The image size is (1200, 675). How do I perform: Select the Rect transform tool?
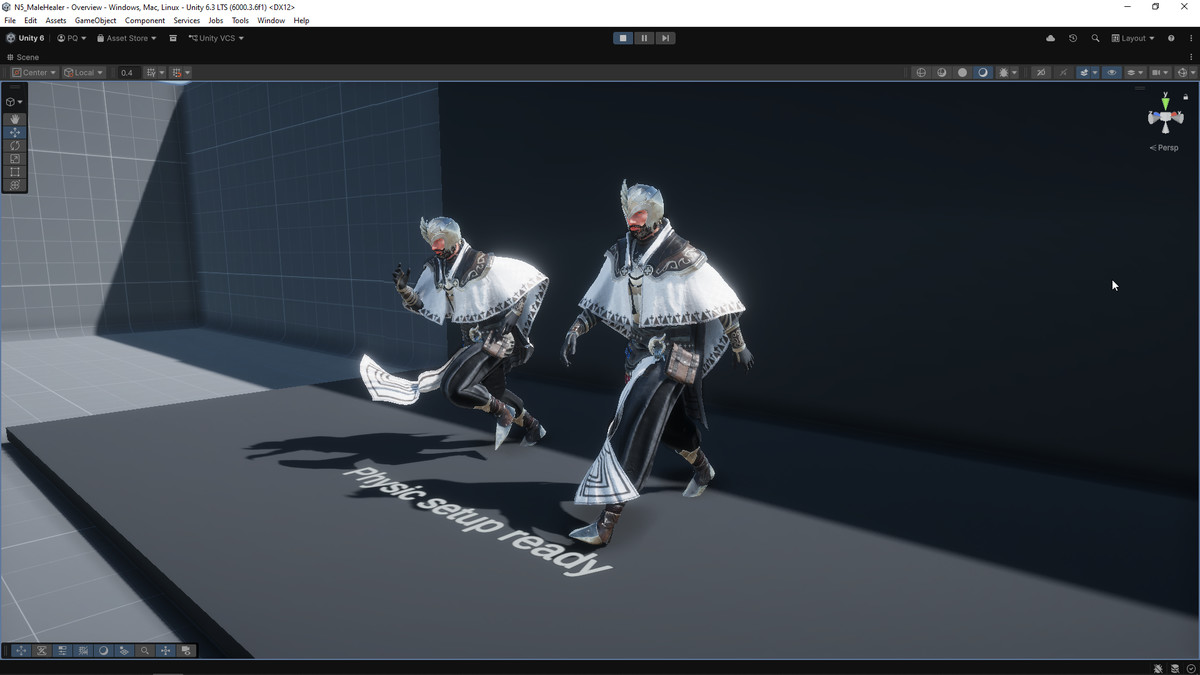(x=15, y=172)
